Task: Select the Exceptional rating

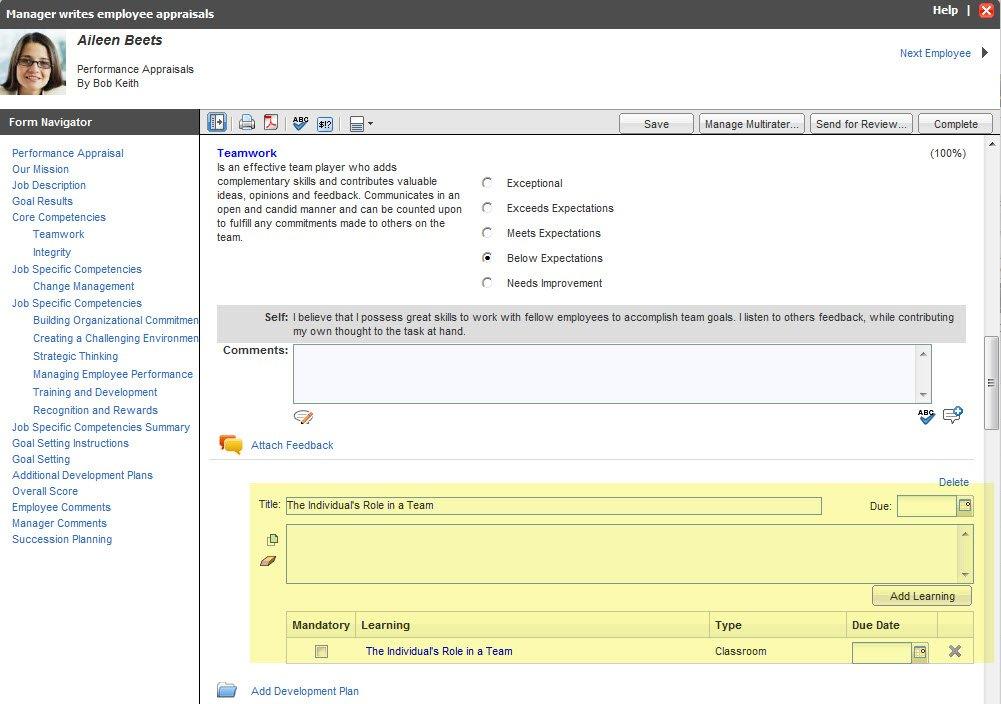Action: coord(487,183)
